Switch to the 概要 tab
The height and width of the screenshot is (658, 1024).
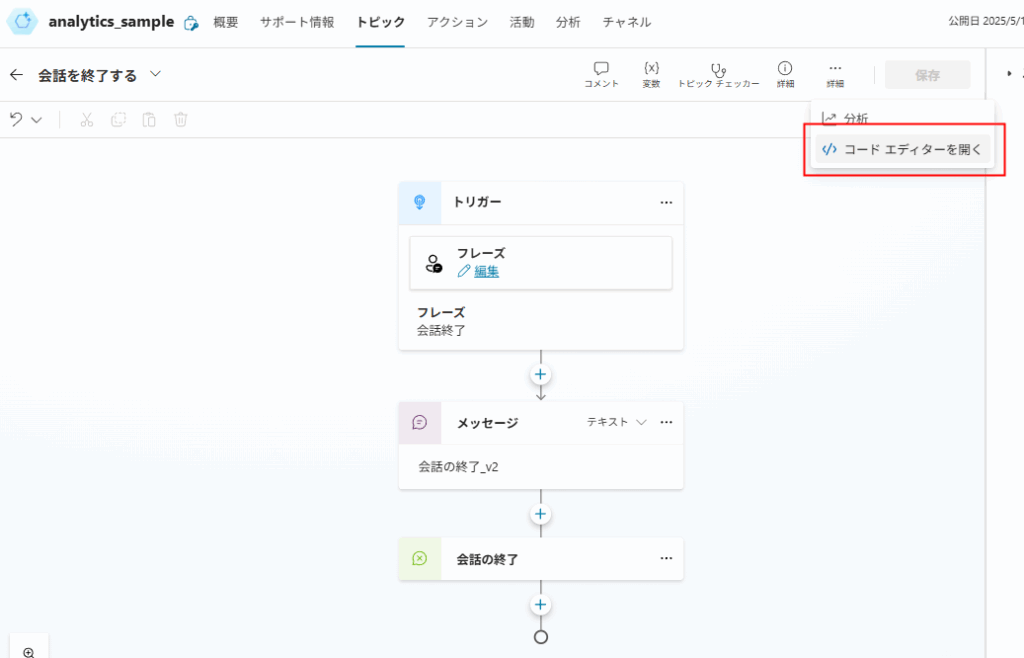pos(225,22)
